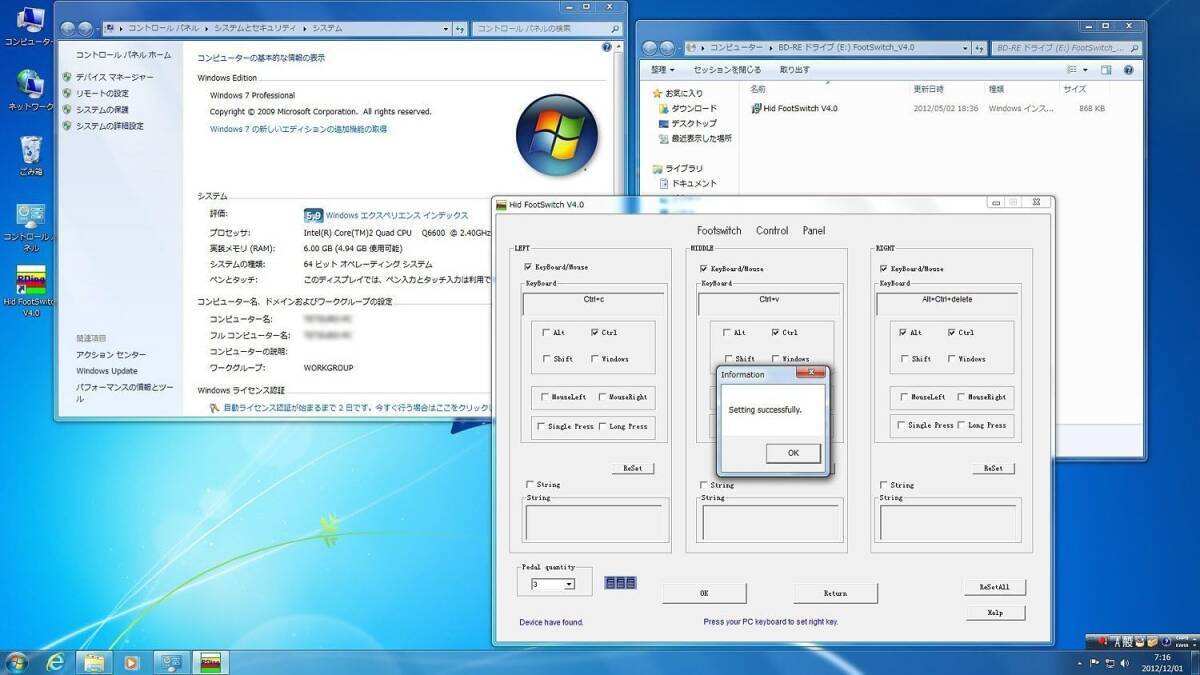Open the view options dropdown arrow in Explorer

tap(1085, 70)
